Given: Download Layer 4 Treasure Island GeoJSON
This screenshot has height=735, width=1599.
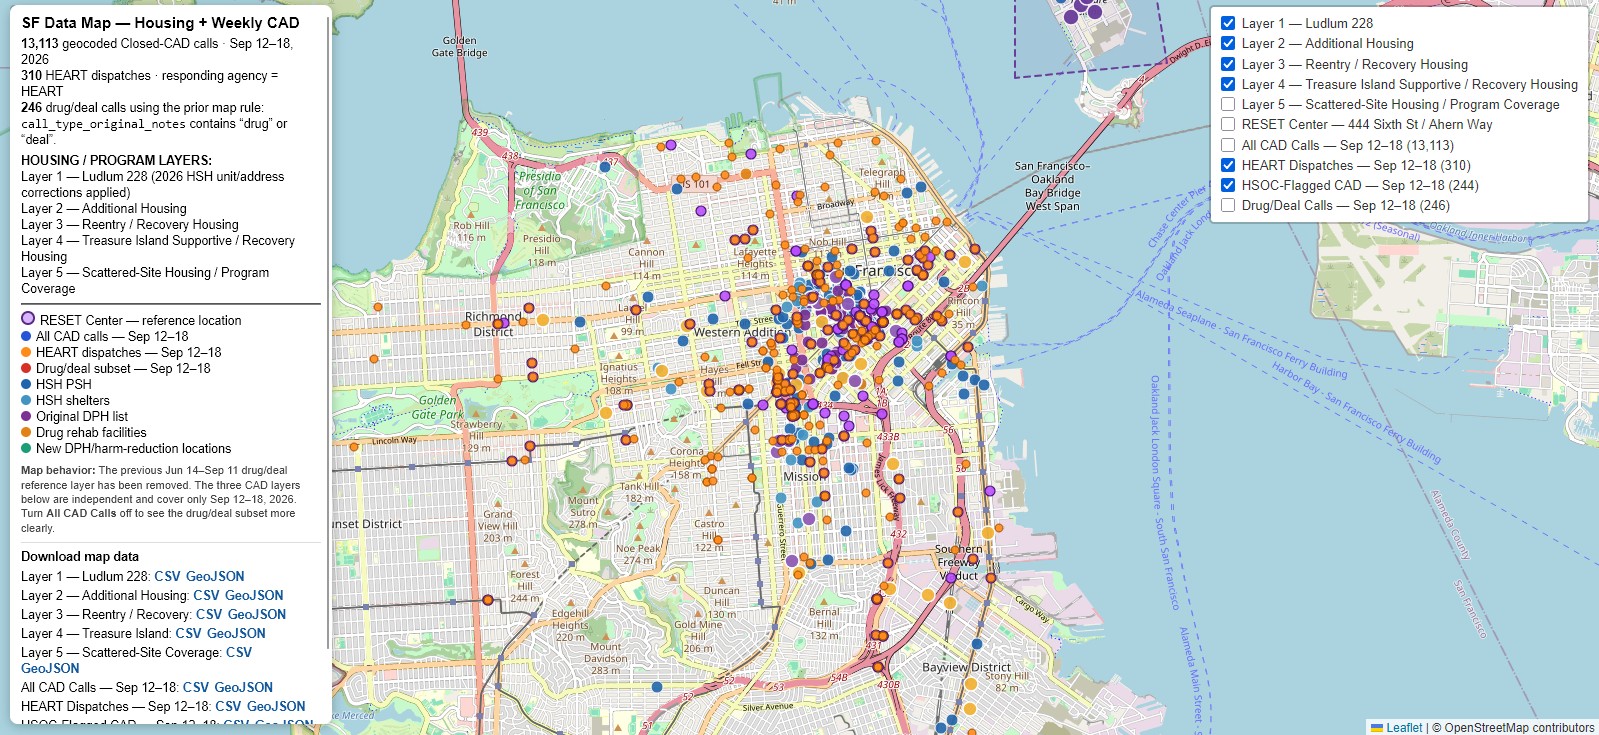Looking at the screenshot, I should tap(236, 633).
